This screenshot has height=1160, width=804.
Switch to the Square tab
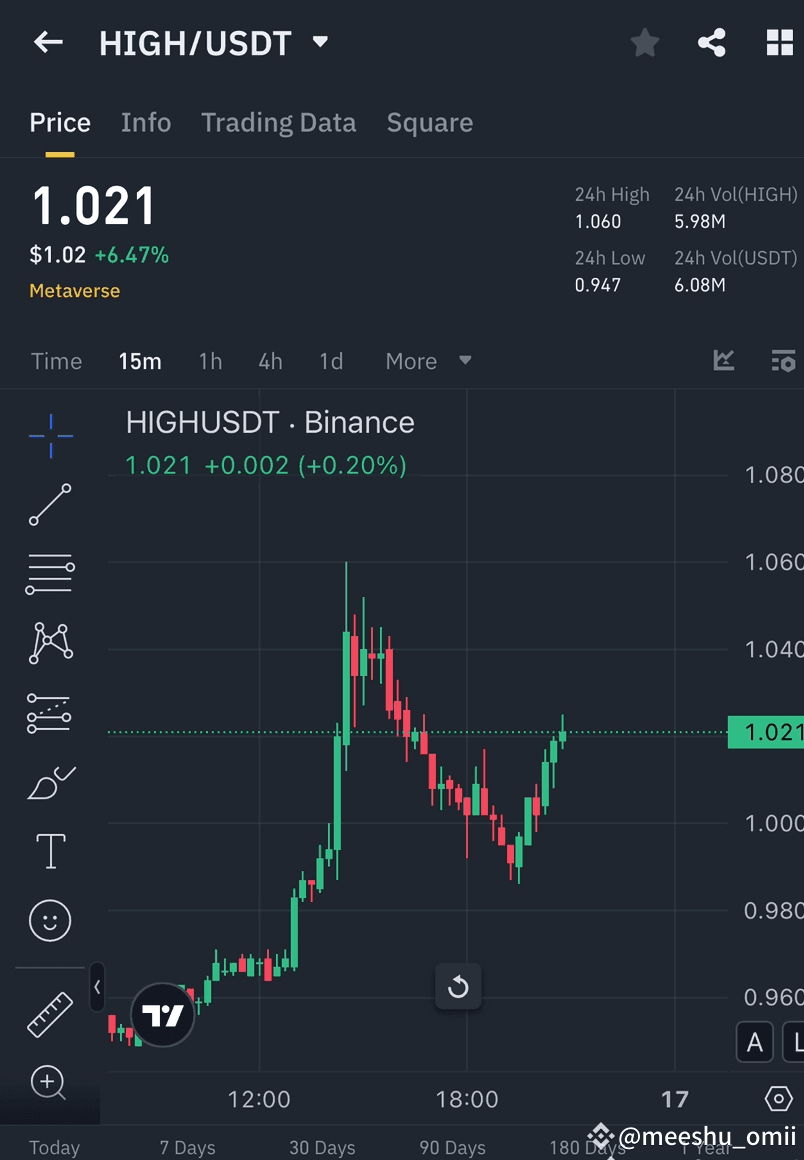click(x=429, y=122)
